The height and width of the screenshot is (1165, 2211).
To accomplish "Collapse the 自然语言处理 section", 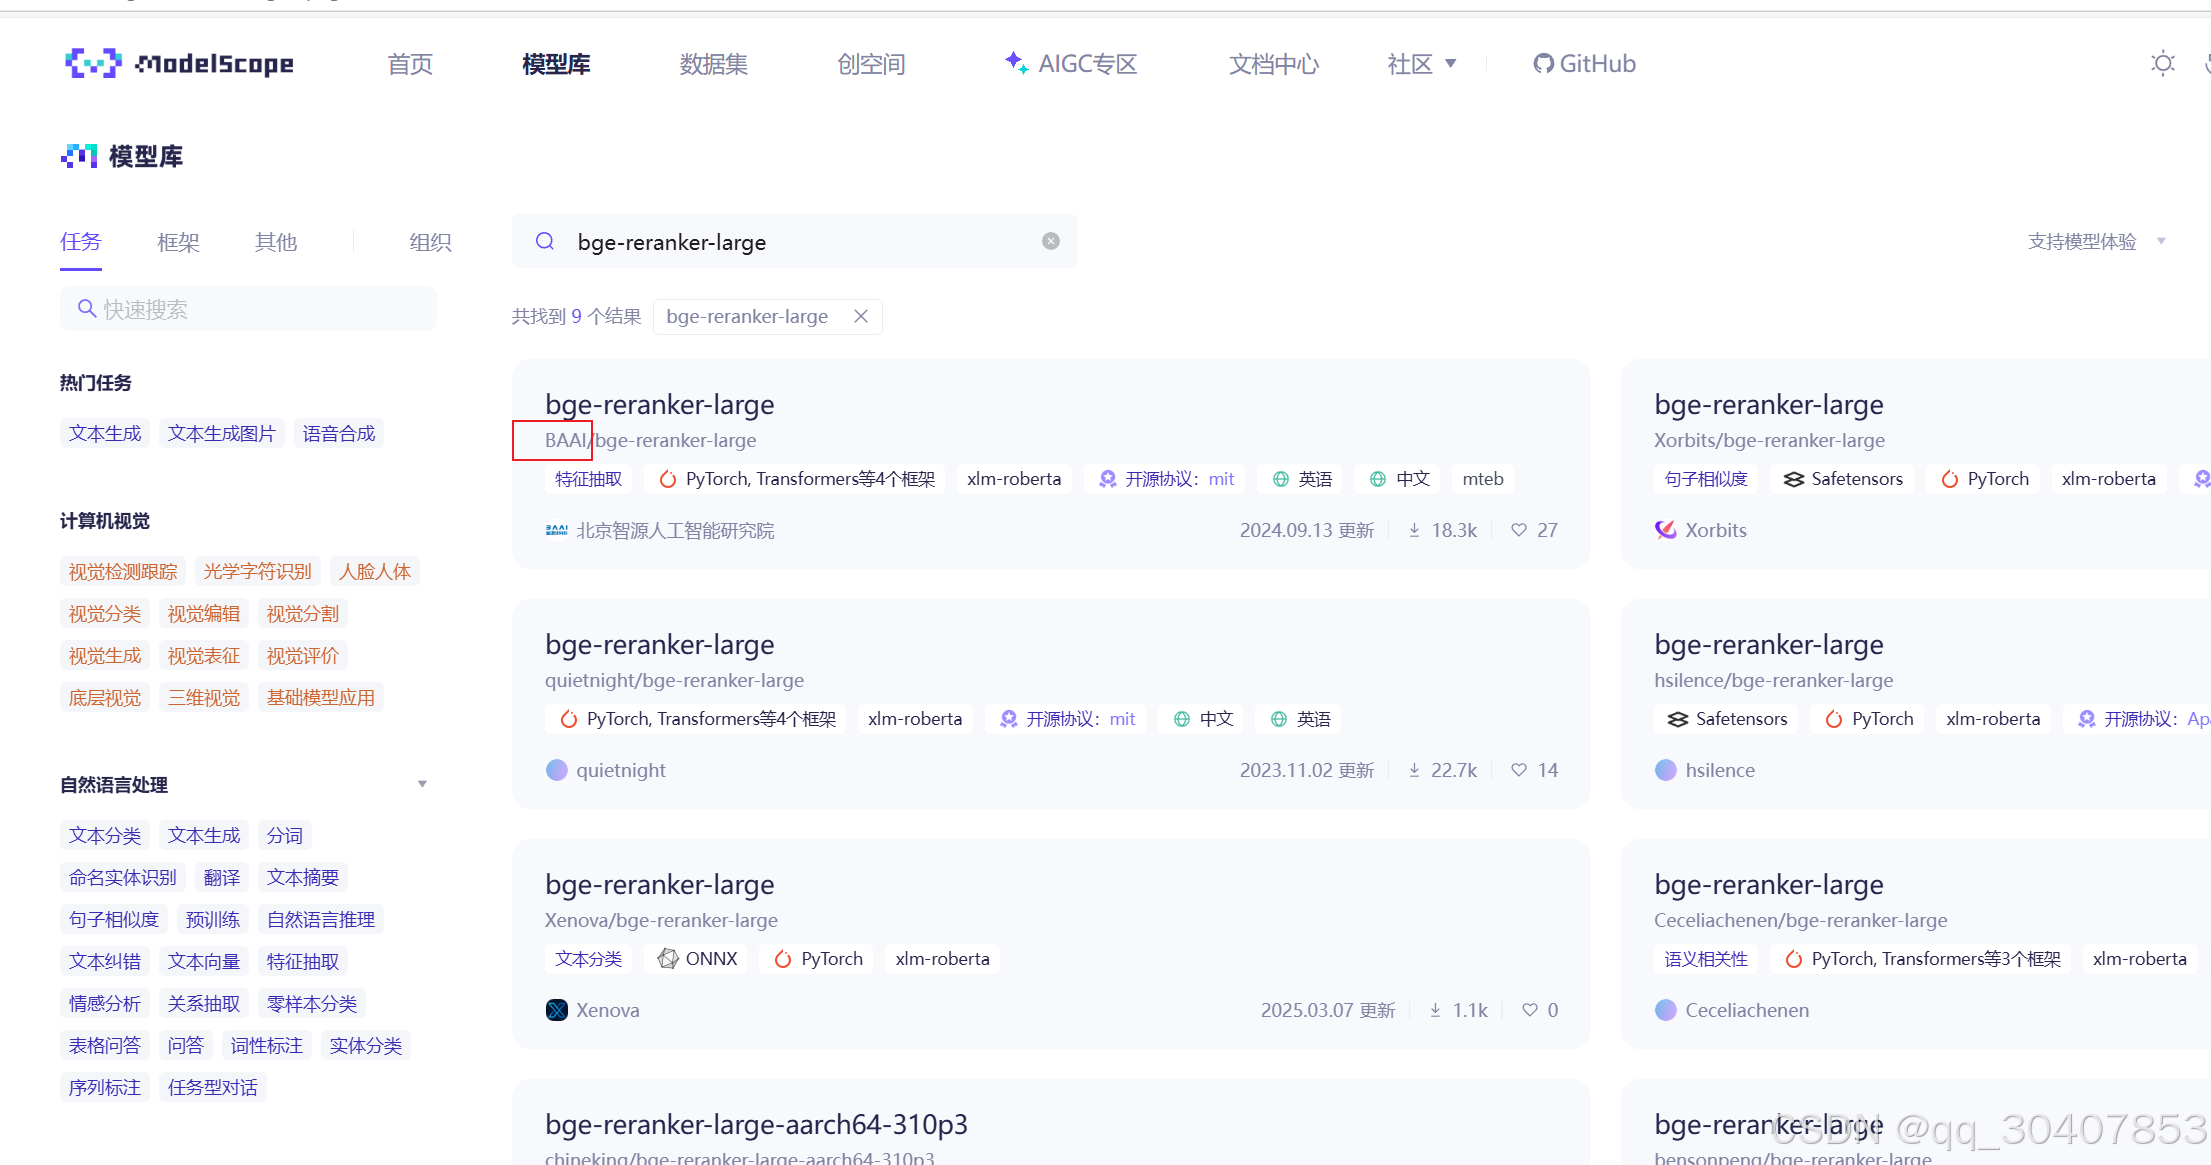I will pyautogui.click(x=422, y=783).
